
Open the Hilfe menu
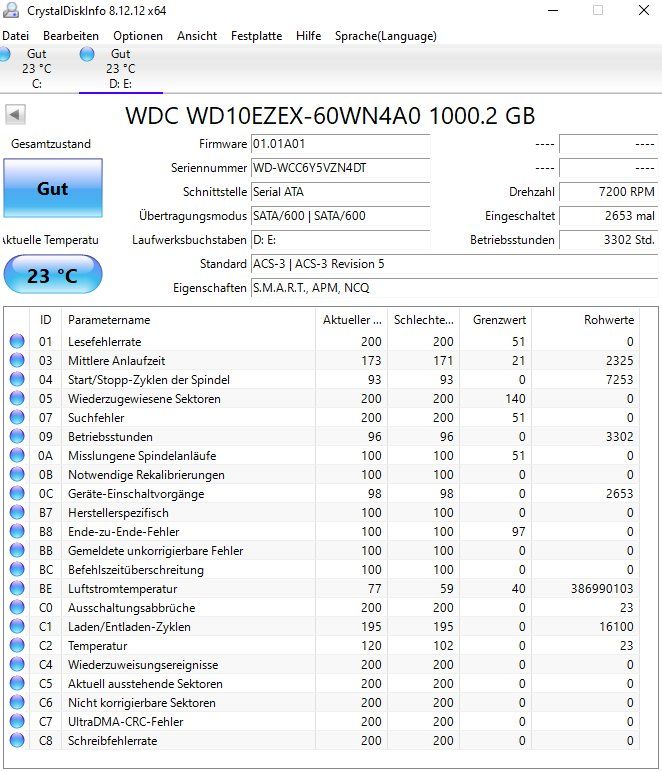(x=309, y=36)
